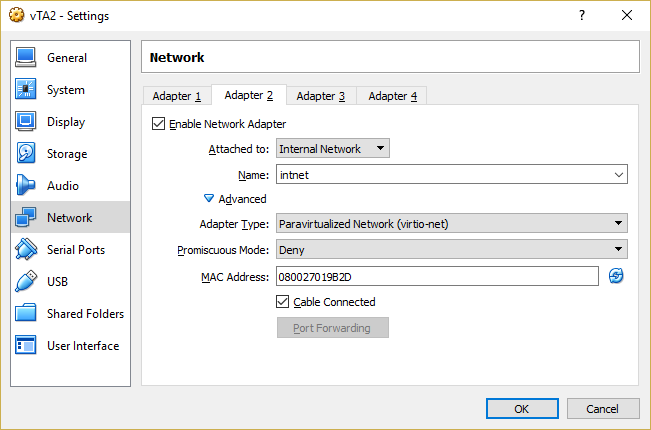Click the Attached to label

239,149
